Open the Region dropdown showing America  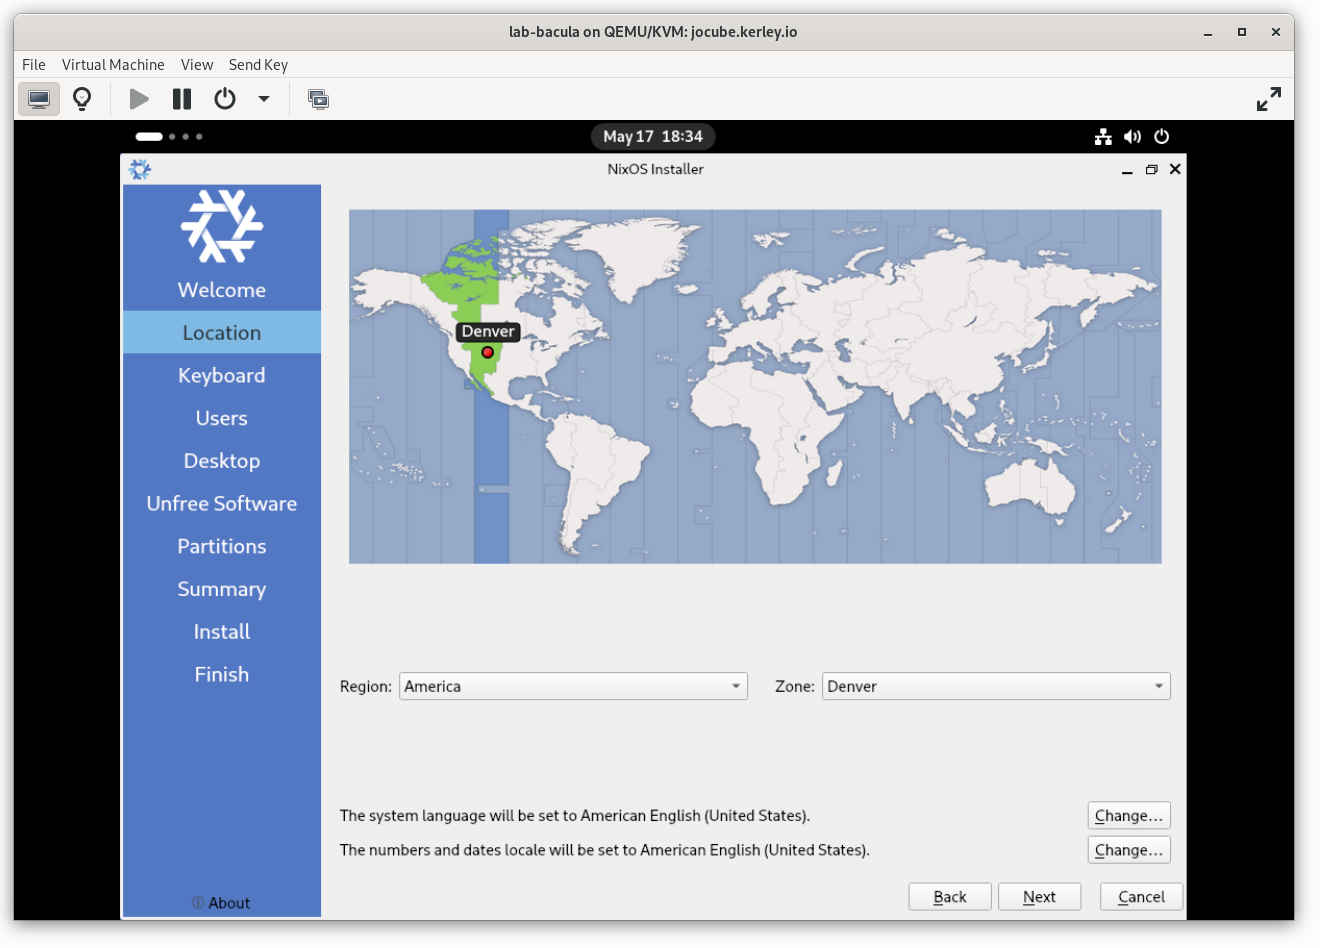click(x=573, y=686)
